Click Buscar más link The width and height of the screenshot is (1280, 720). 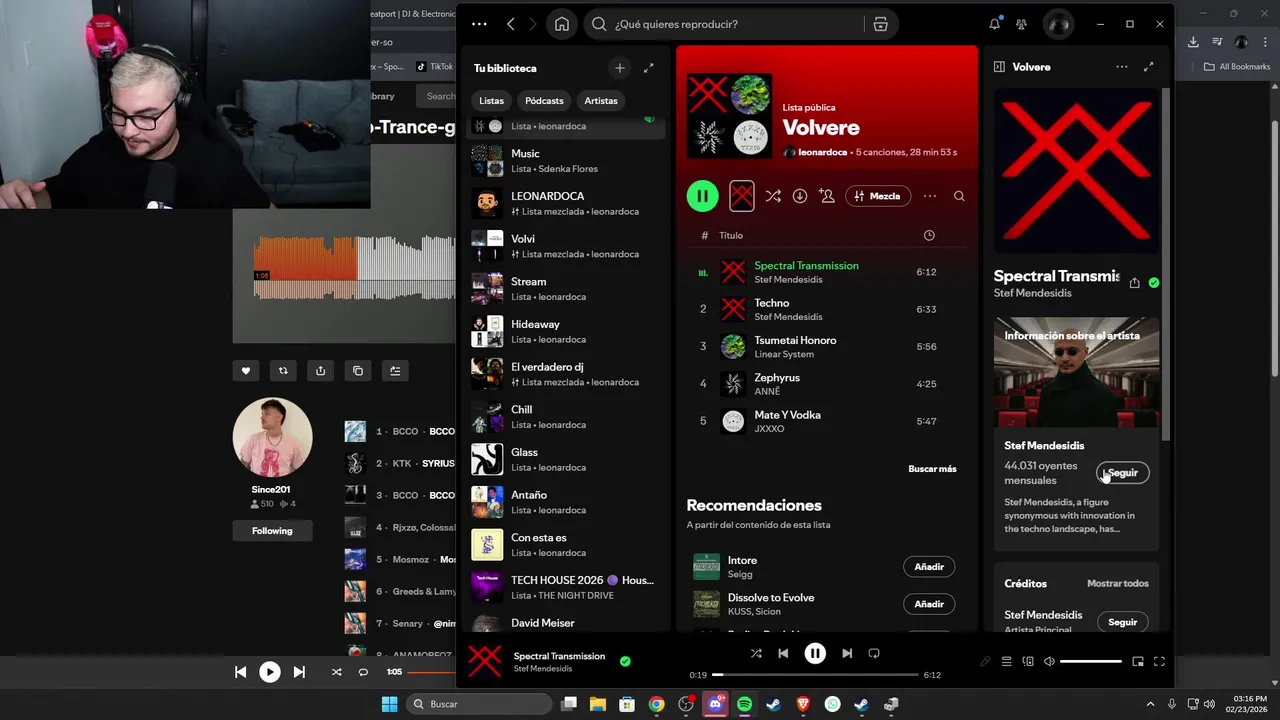[x=932, y=469]
